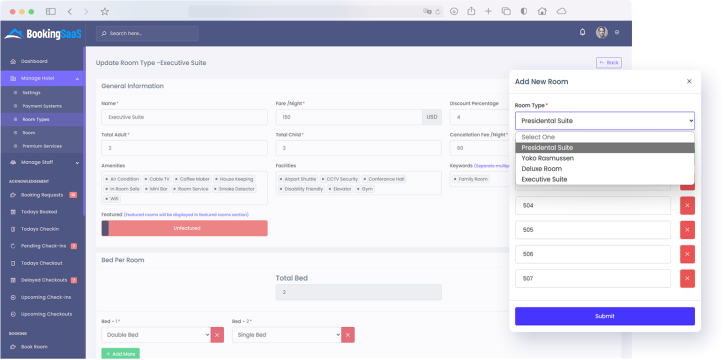Open the Bed 1 Double Bed dropdown

156,335
